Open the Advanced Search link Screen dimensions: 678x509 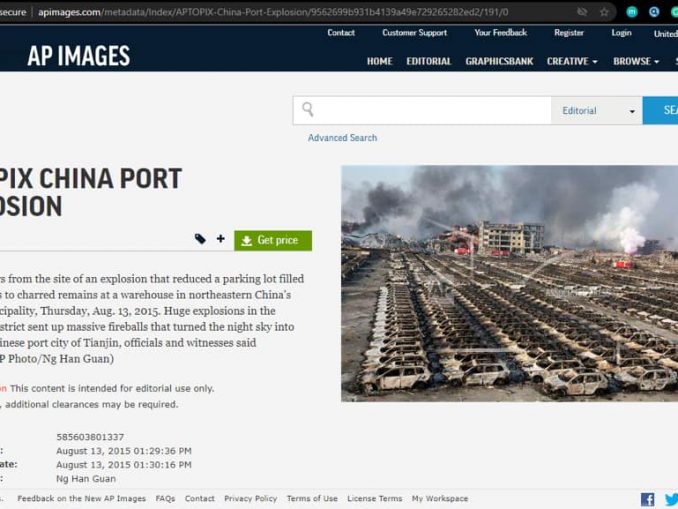(x=342, y=138)
